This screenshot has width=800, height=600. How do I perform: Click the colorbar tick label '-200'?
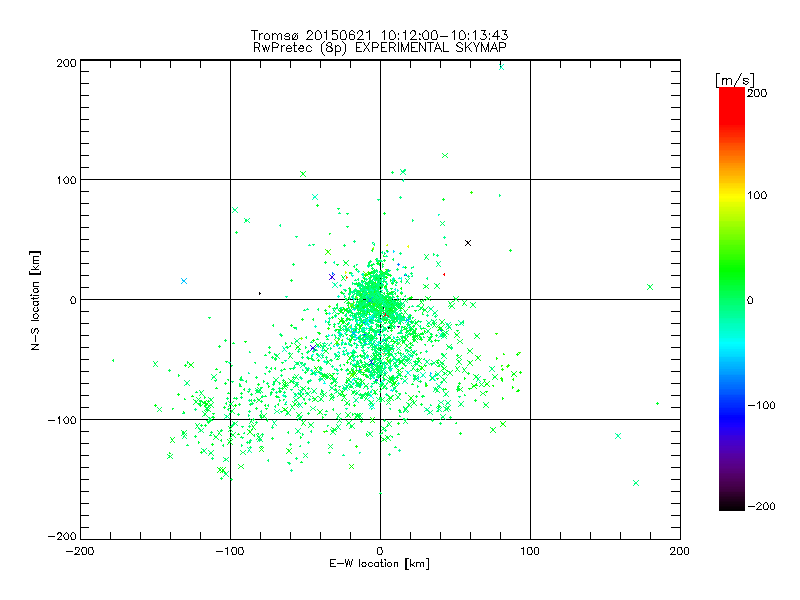tap(761, 506)
